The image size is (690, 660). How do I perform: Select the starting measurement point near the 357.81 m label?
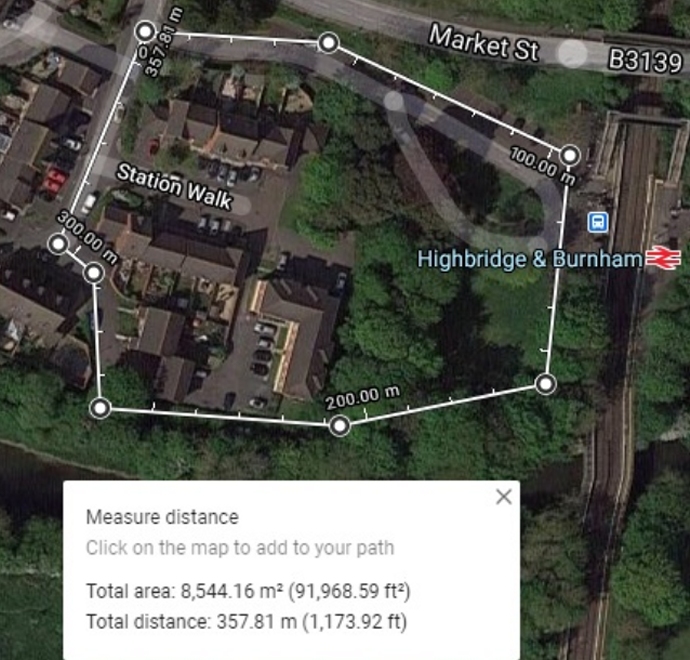tap(145, 31)
